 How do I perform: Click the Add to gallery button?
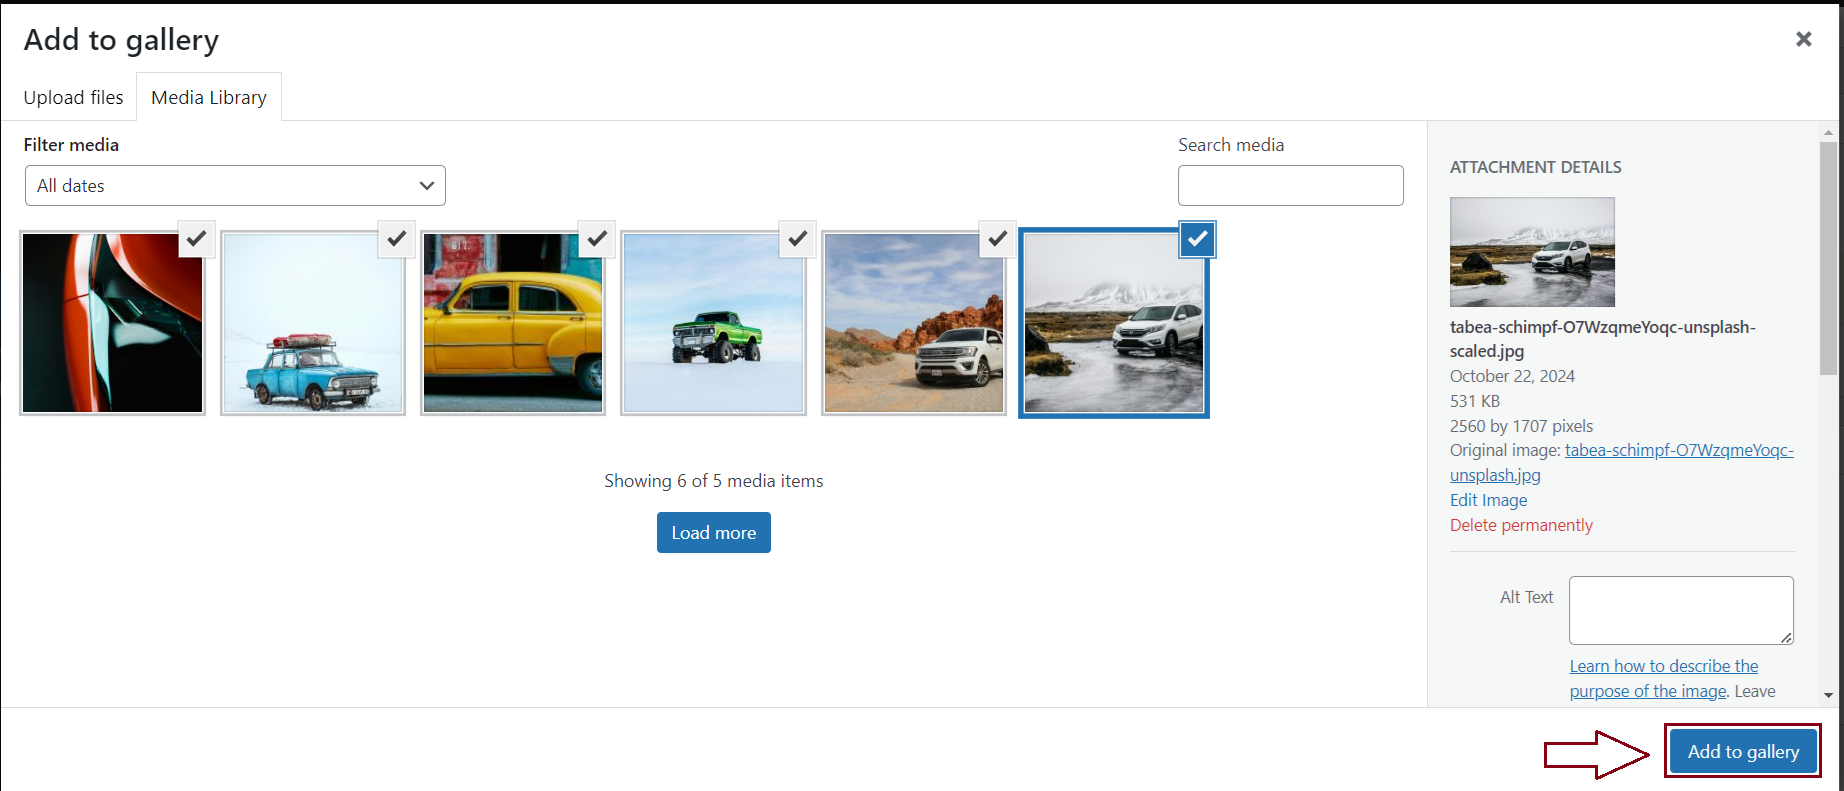click(1742, 751)
